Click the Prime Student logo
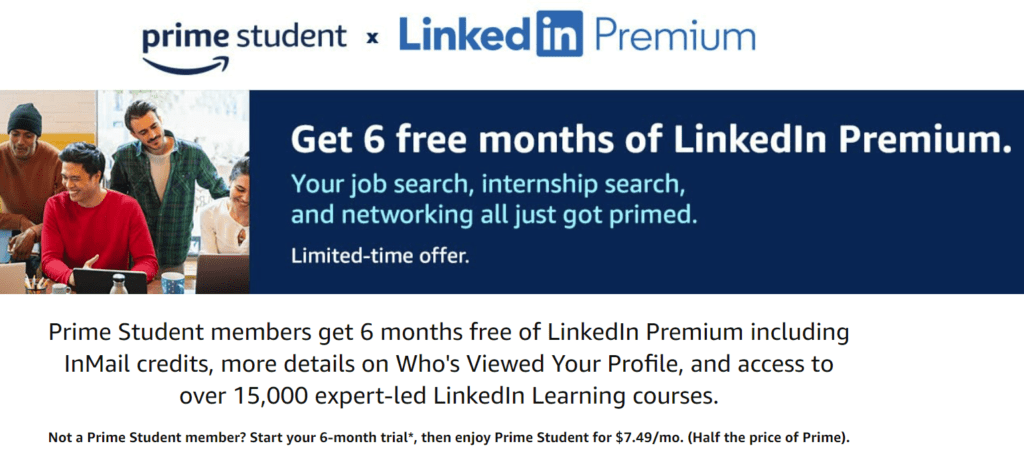Screen dimensions: 1024x464 [244, 40]
